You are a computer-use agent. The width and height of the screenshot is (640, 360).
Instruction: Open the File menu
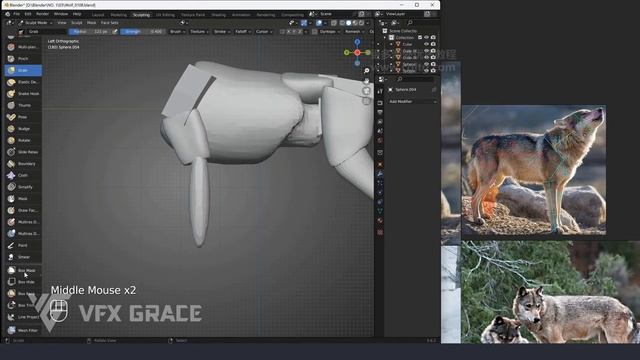point(17,14)
